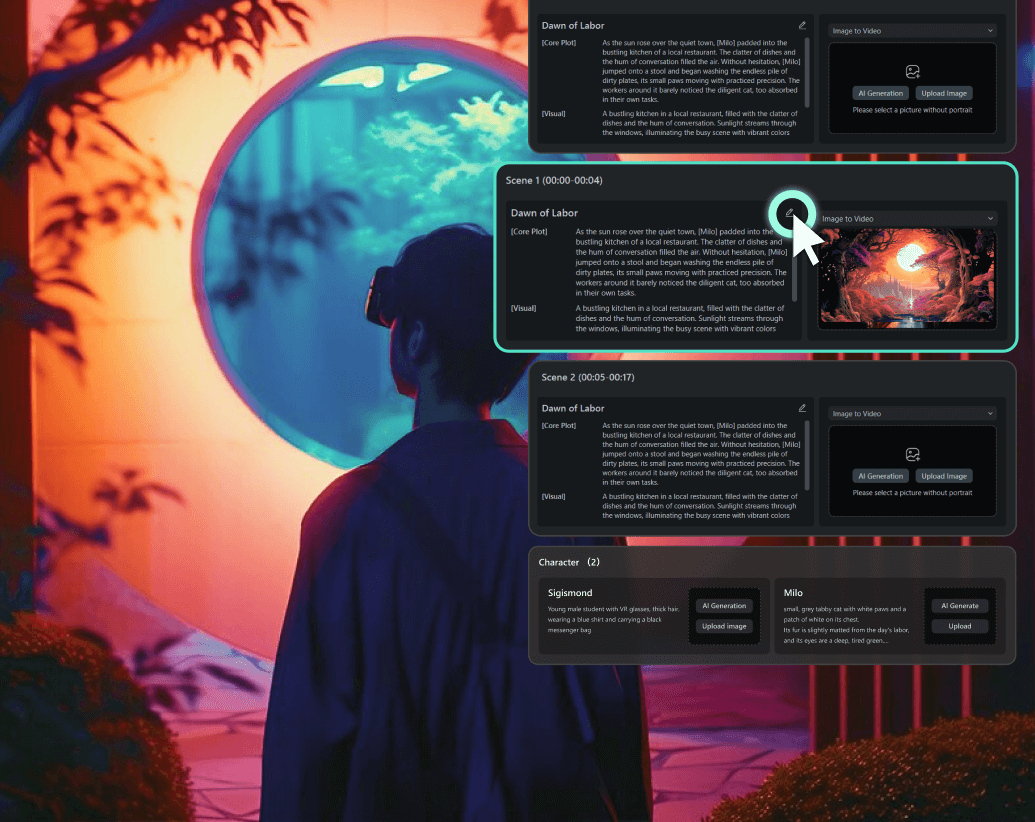Click scrollbar in topmost scene card text

[x=807, y=72]
